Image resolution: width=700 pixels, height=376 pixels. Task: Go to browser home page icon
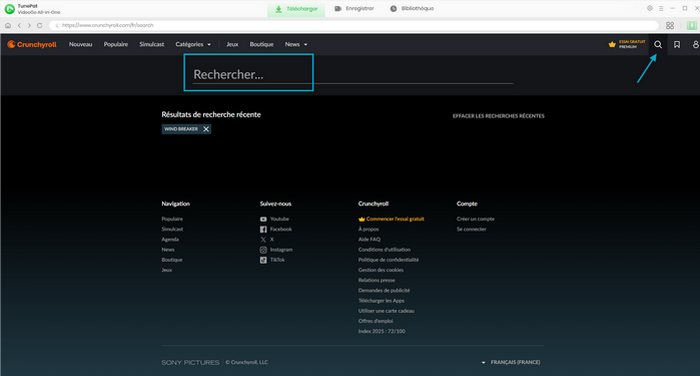(x=8, y=25)
